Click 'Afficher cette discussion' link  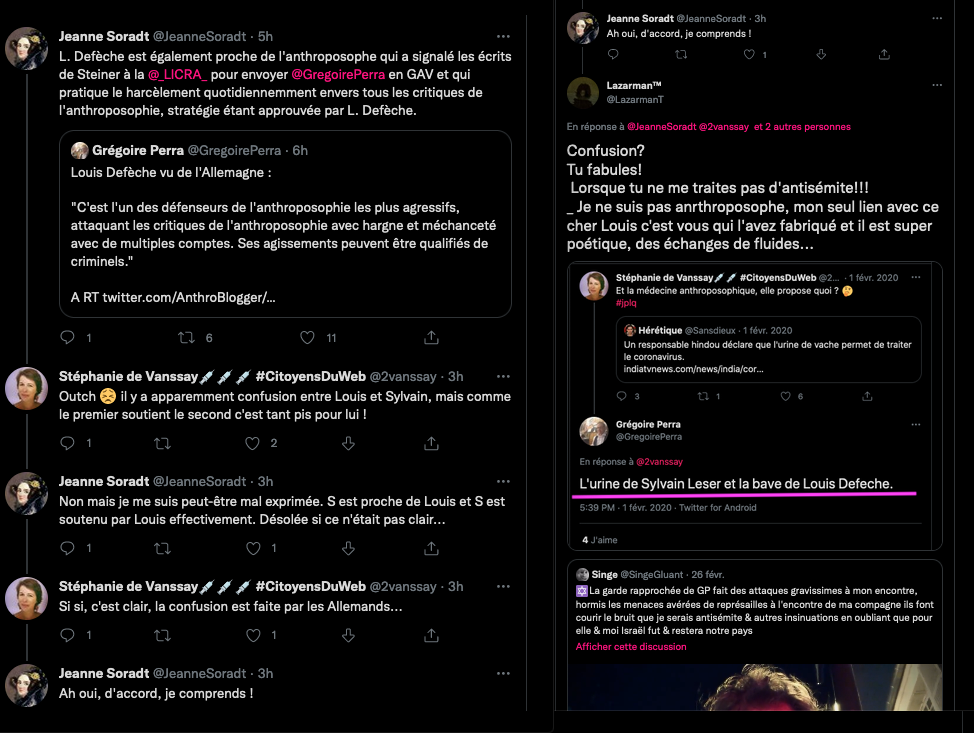(630, 647)
